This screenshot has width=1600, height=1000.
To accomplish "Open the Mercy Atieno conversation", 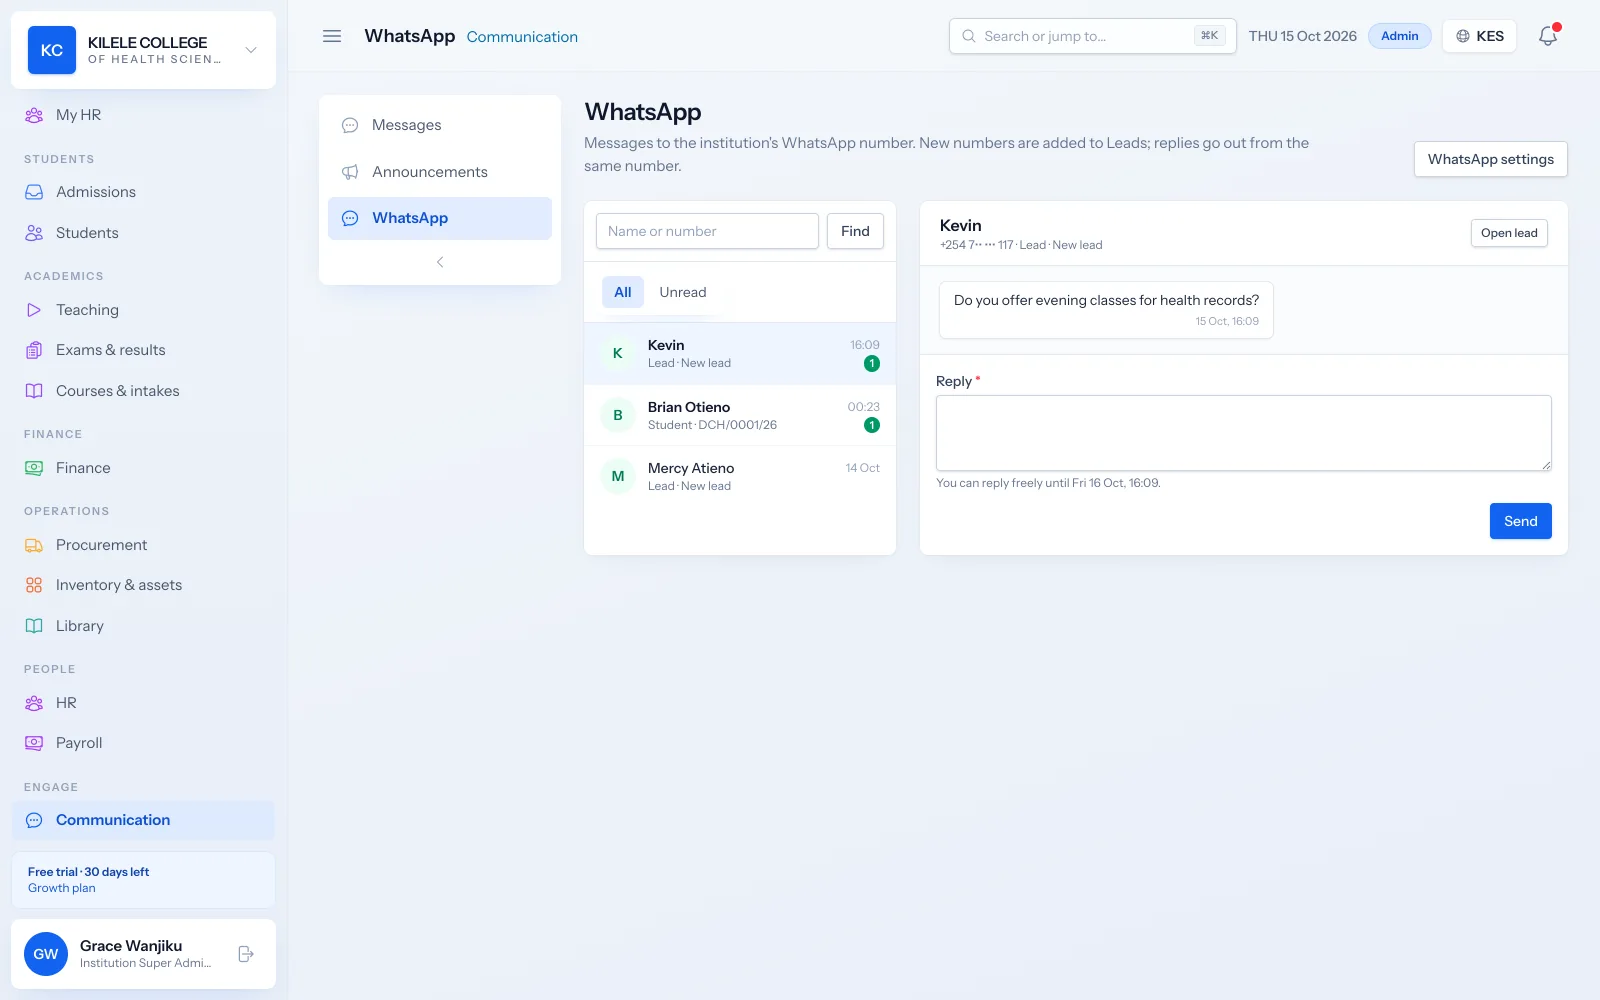I will pyautogui.click(x=740, y=477).
